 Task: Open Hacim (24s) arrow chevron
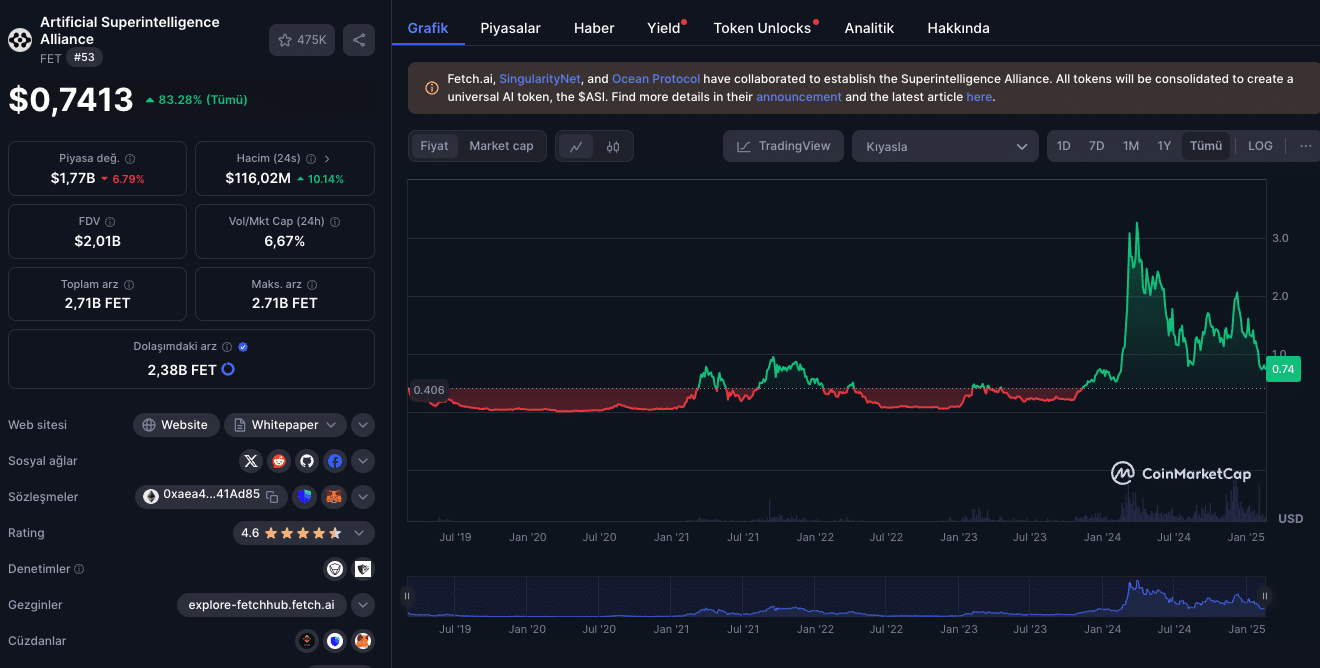(x=327, y=159)
